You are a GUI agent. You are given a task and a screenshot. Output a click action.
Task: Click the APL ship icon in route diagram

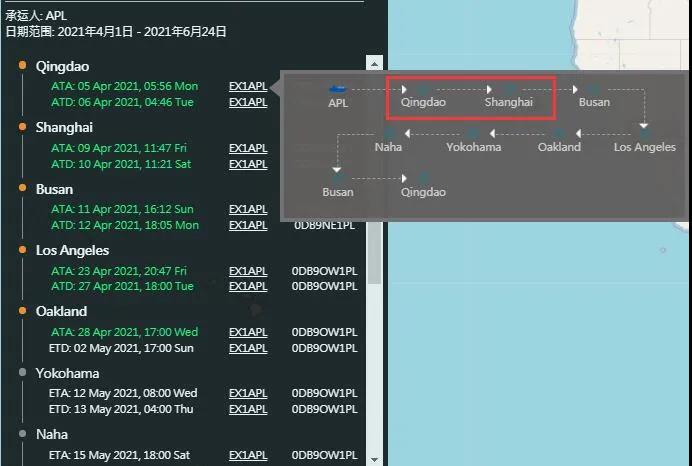click(x=338, y=89)
